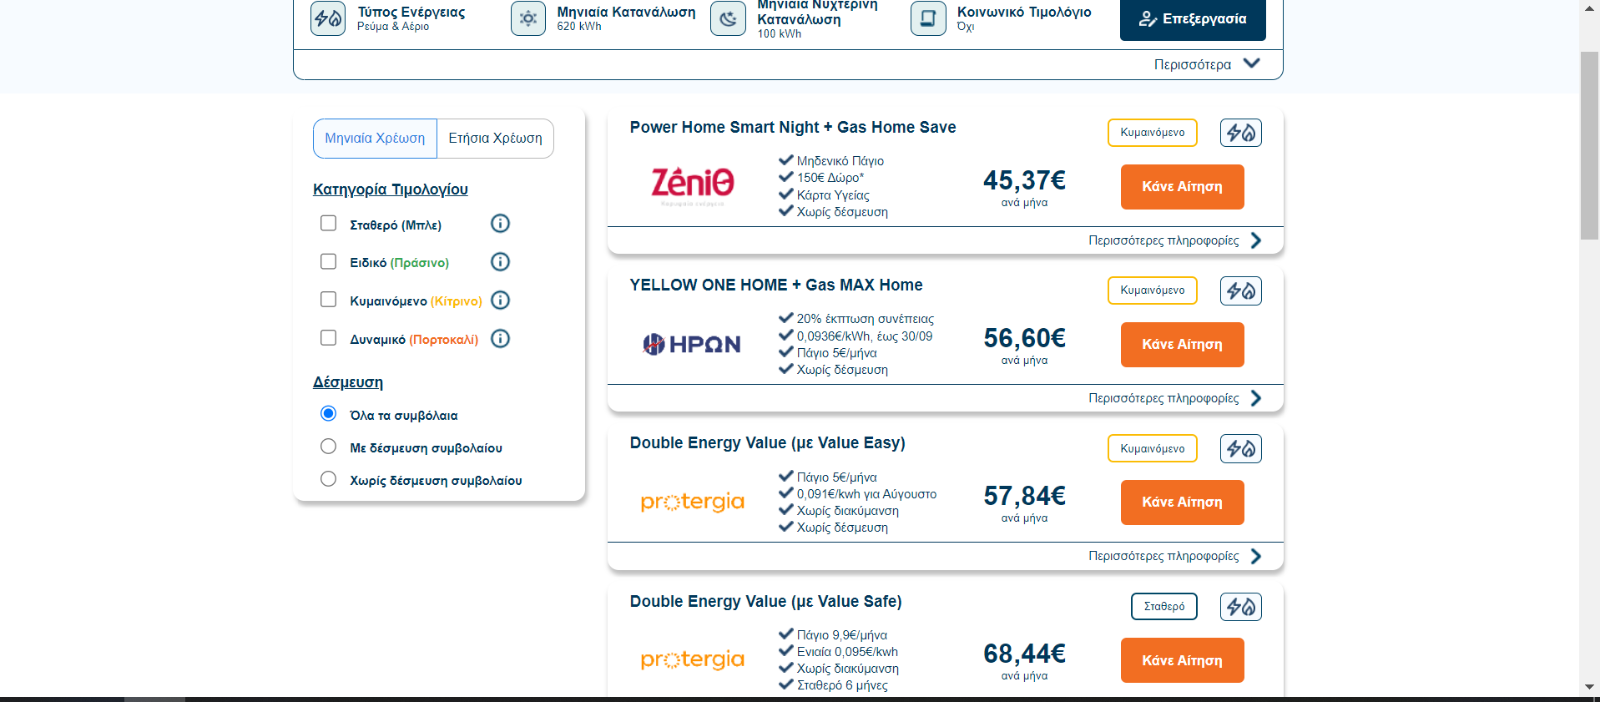Image resolution: width=1600 pixels, height=702 pixels.
Task: Click the electricity-gas icon on YELLOW ONE HOME
Action: point(1241,291)
